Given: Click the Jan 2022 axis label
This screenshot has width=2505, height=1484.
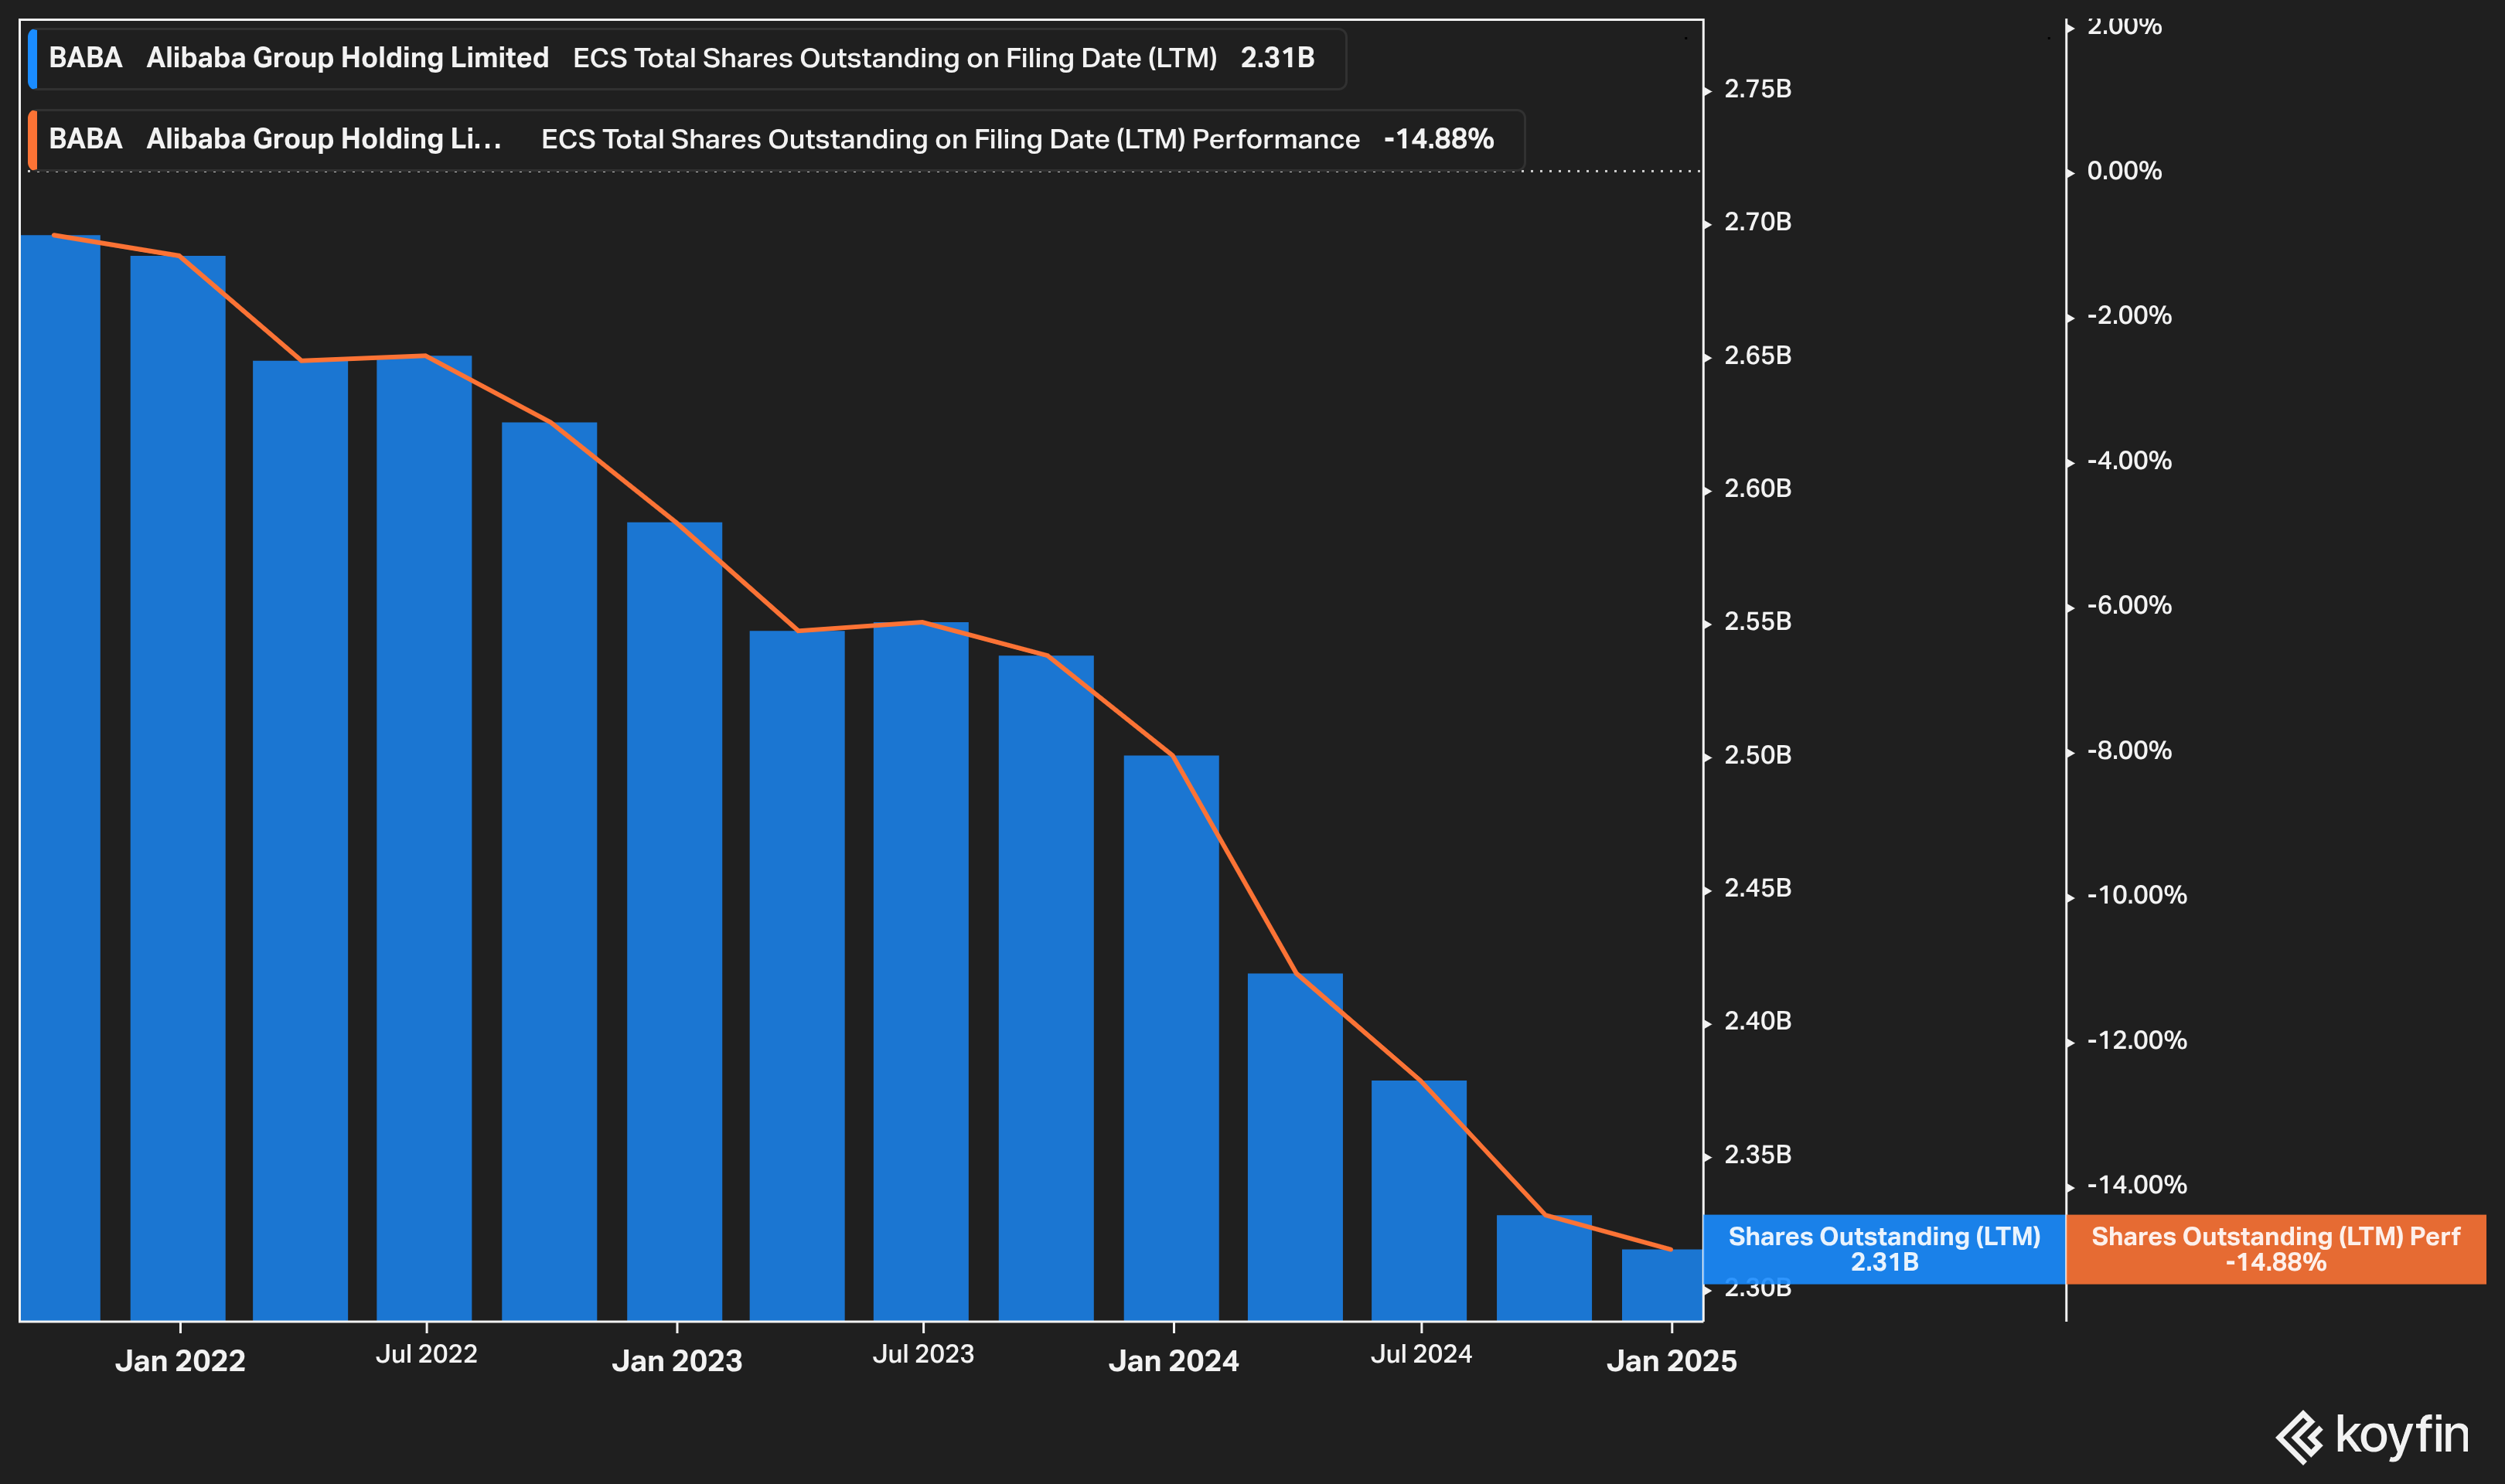Looking at the screenshot, I should (180, 1361).
